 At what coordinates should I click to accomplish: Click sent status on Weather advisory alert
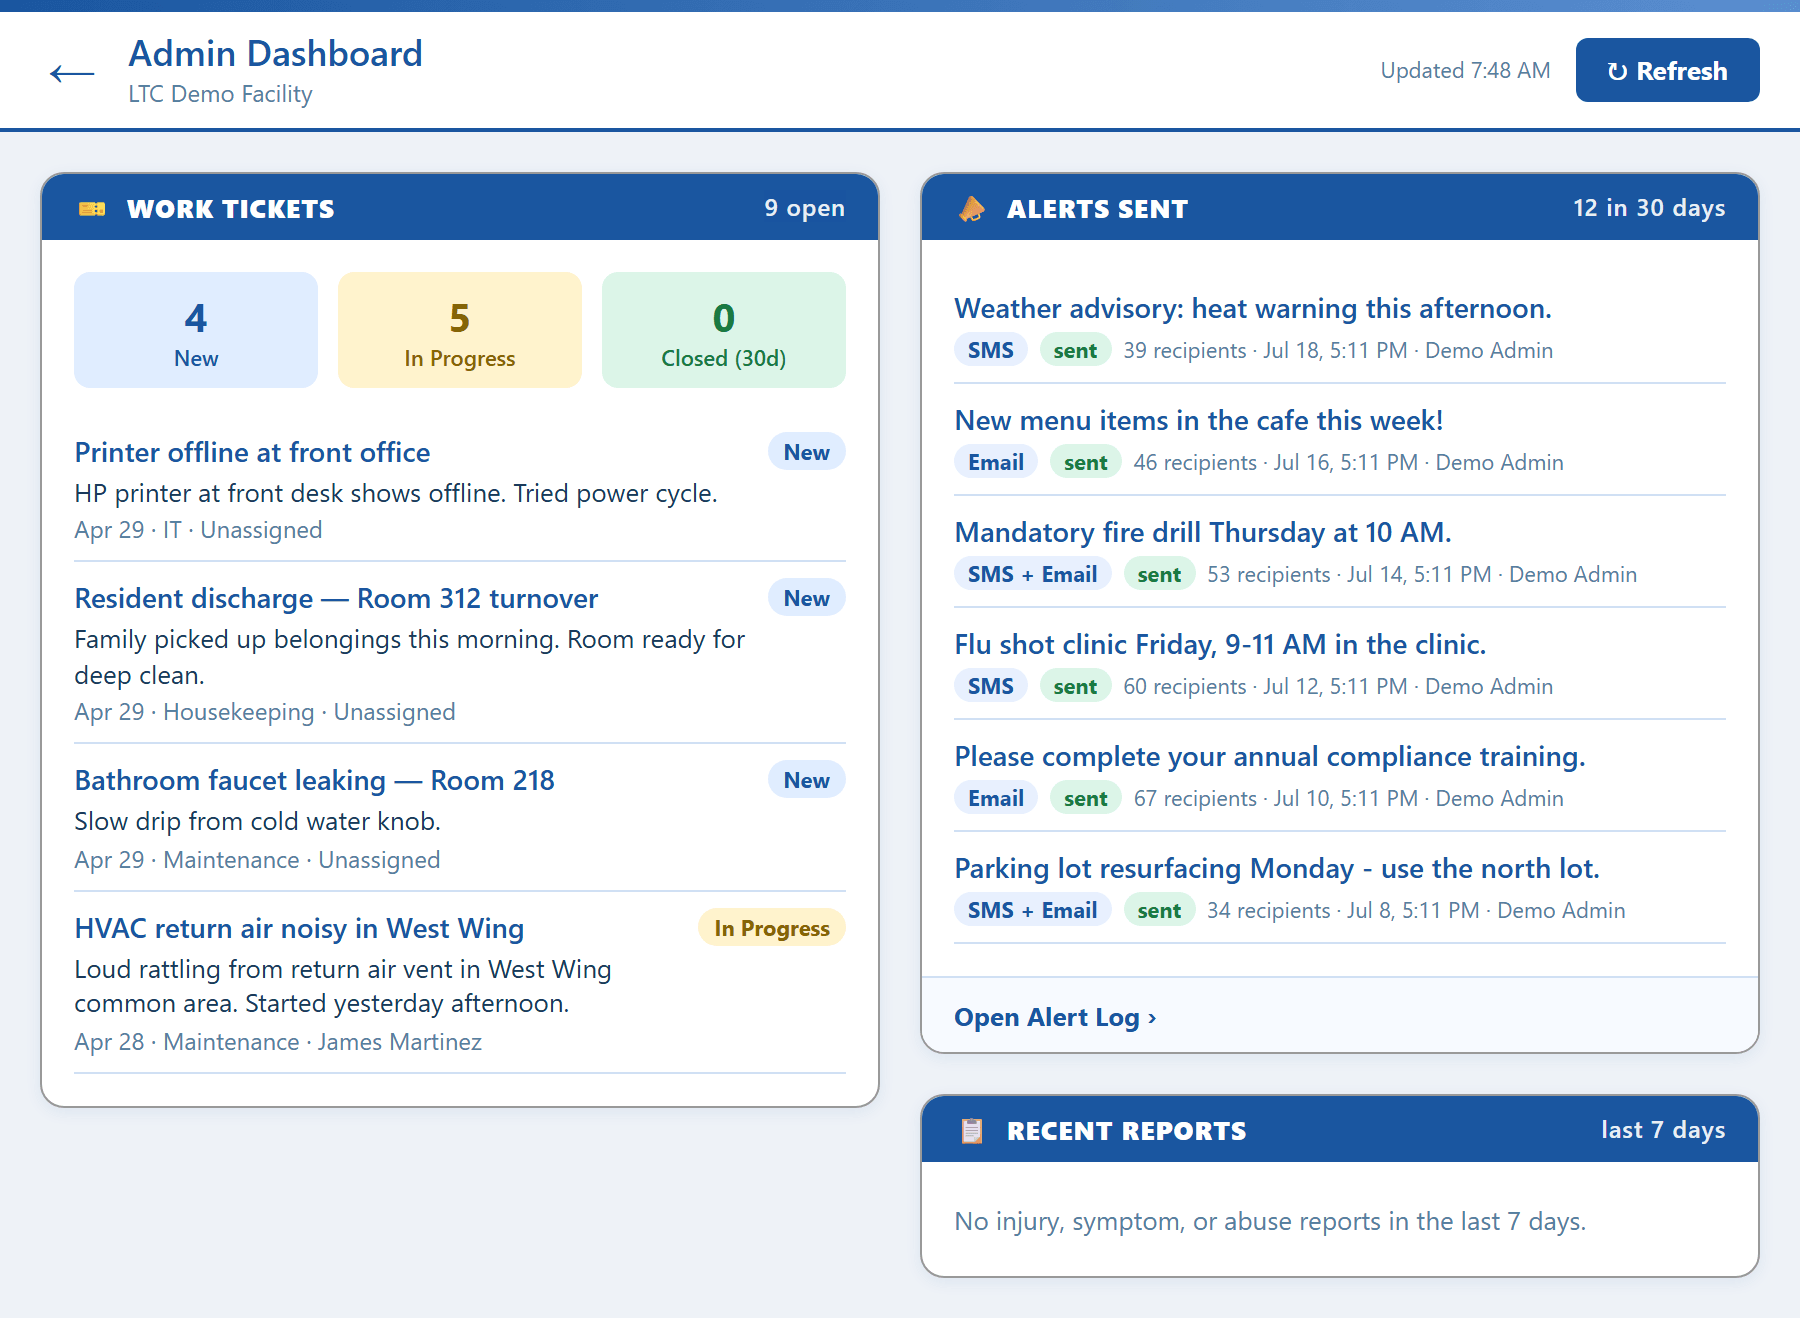(x=1075, y=350)
